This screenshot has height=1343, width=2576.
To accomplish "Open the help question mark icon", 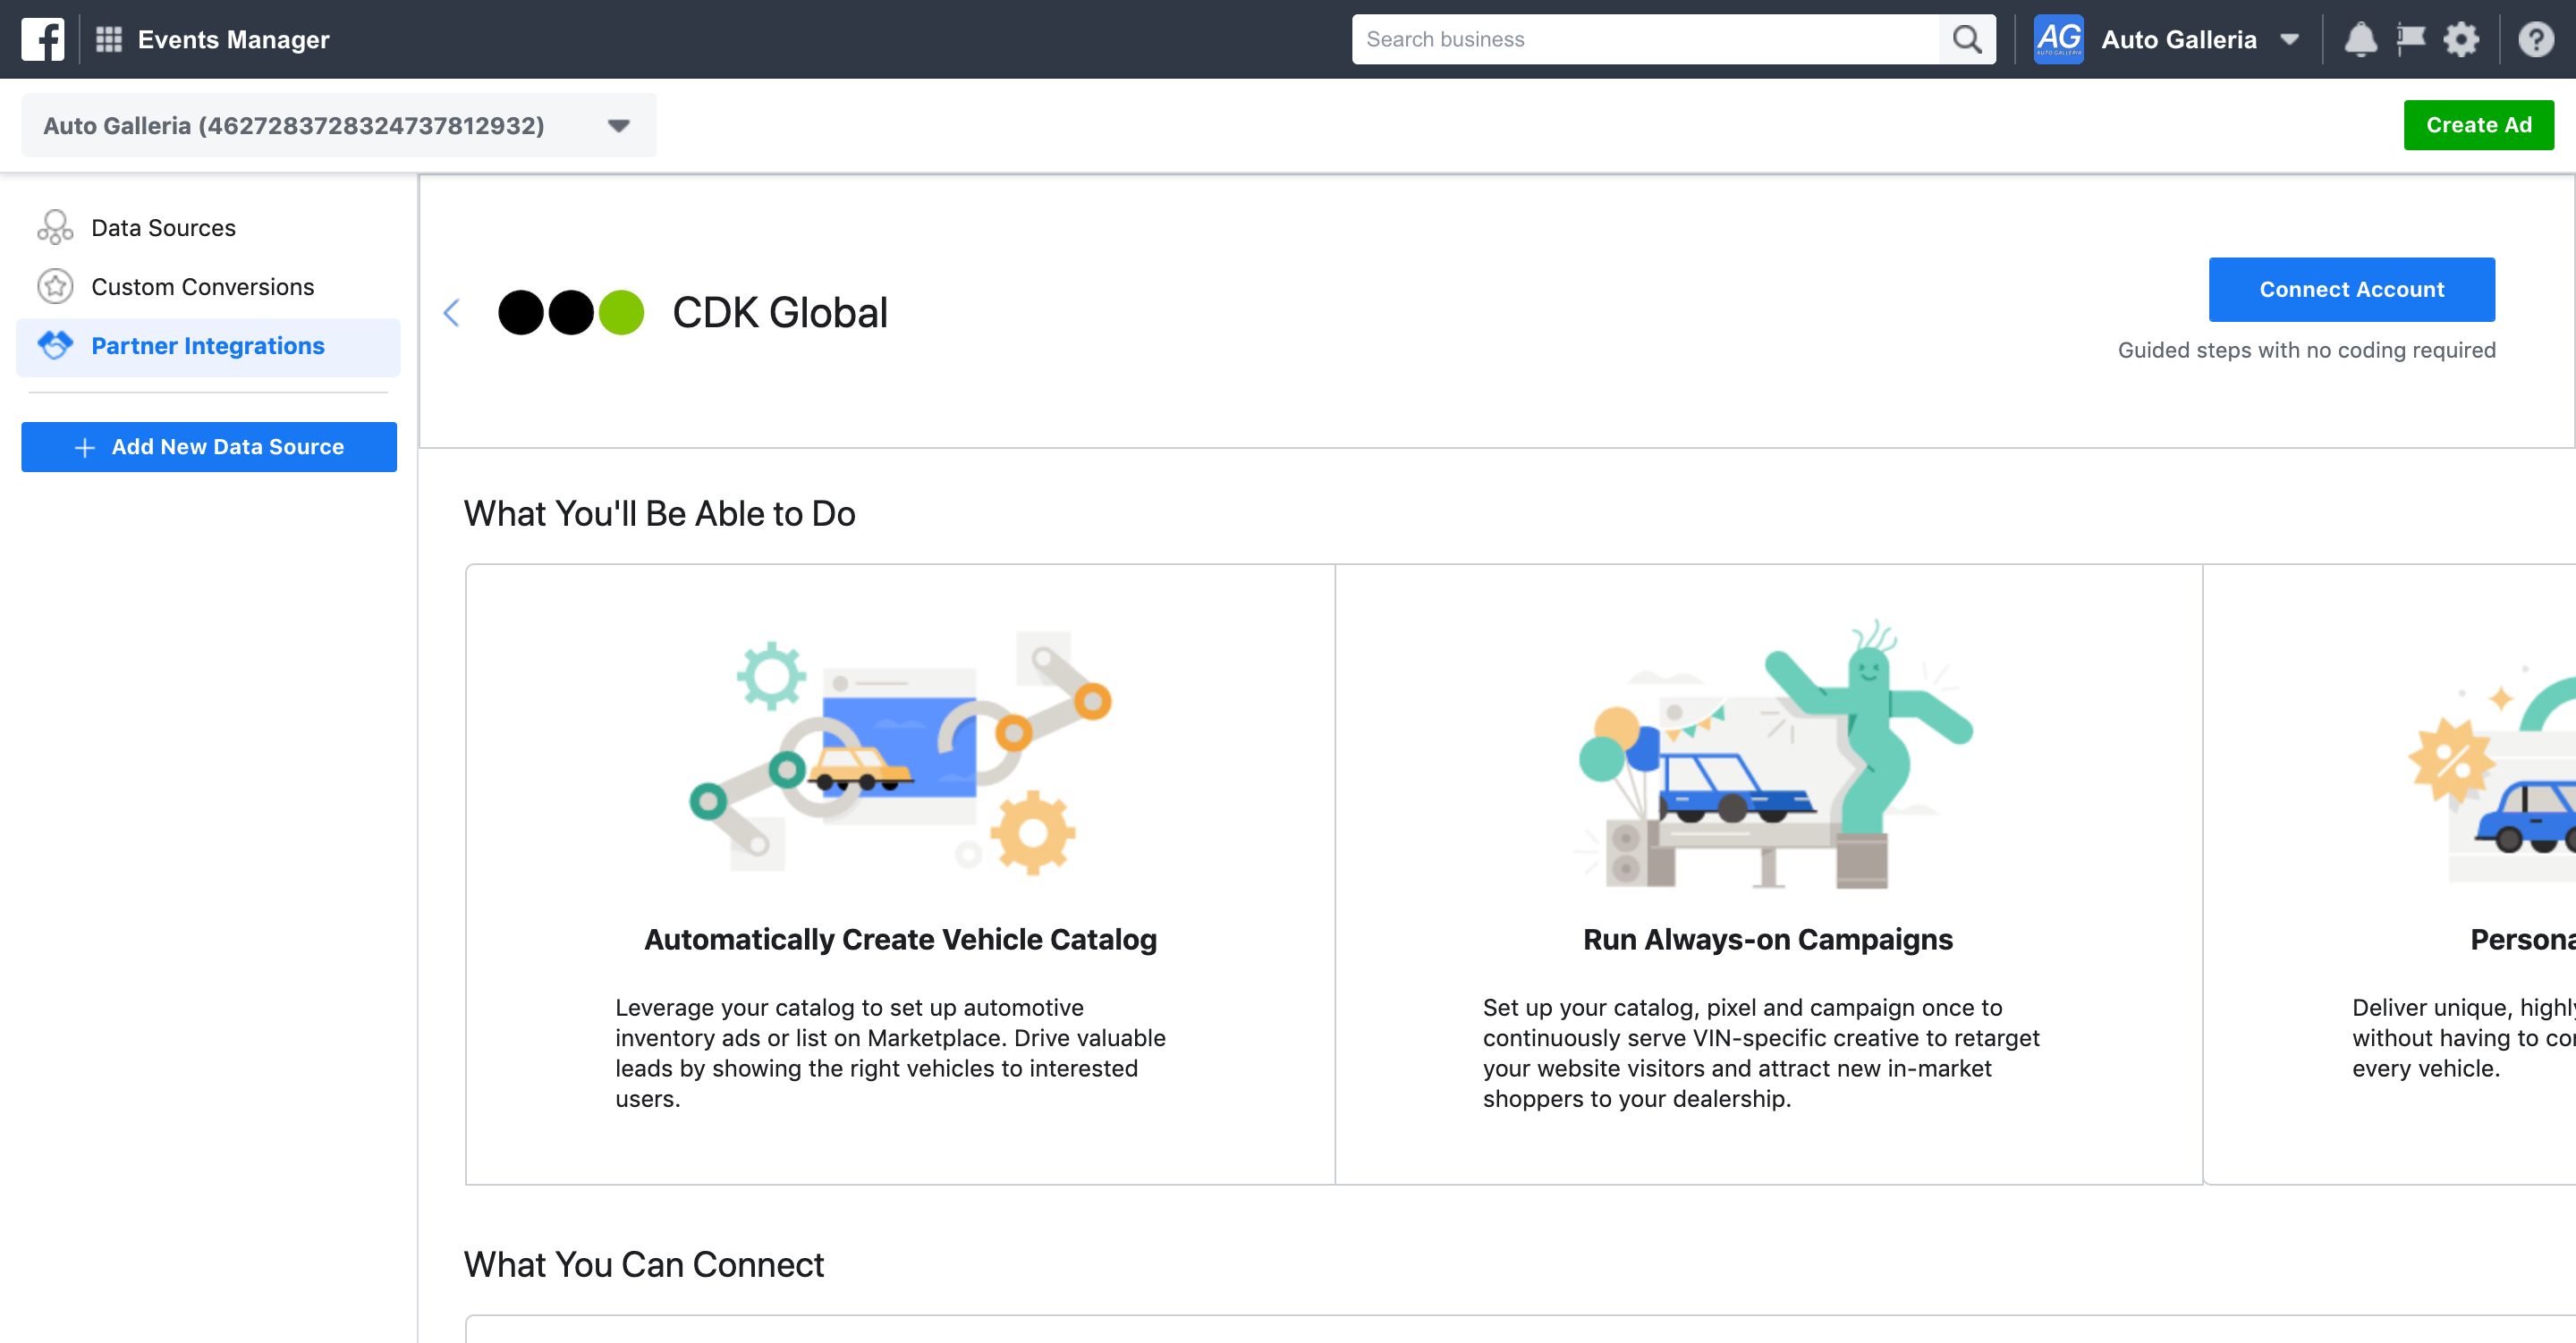I will [x=2536, y=39].
